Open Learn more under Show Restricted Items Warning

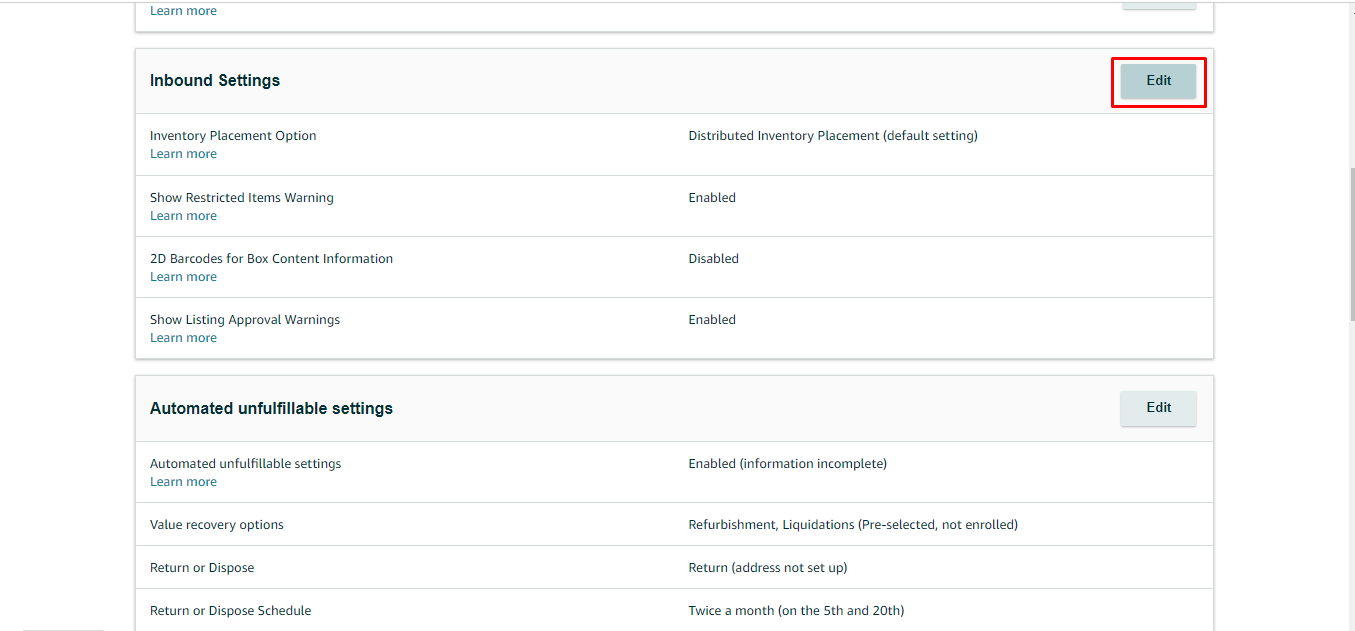point(183,216)
